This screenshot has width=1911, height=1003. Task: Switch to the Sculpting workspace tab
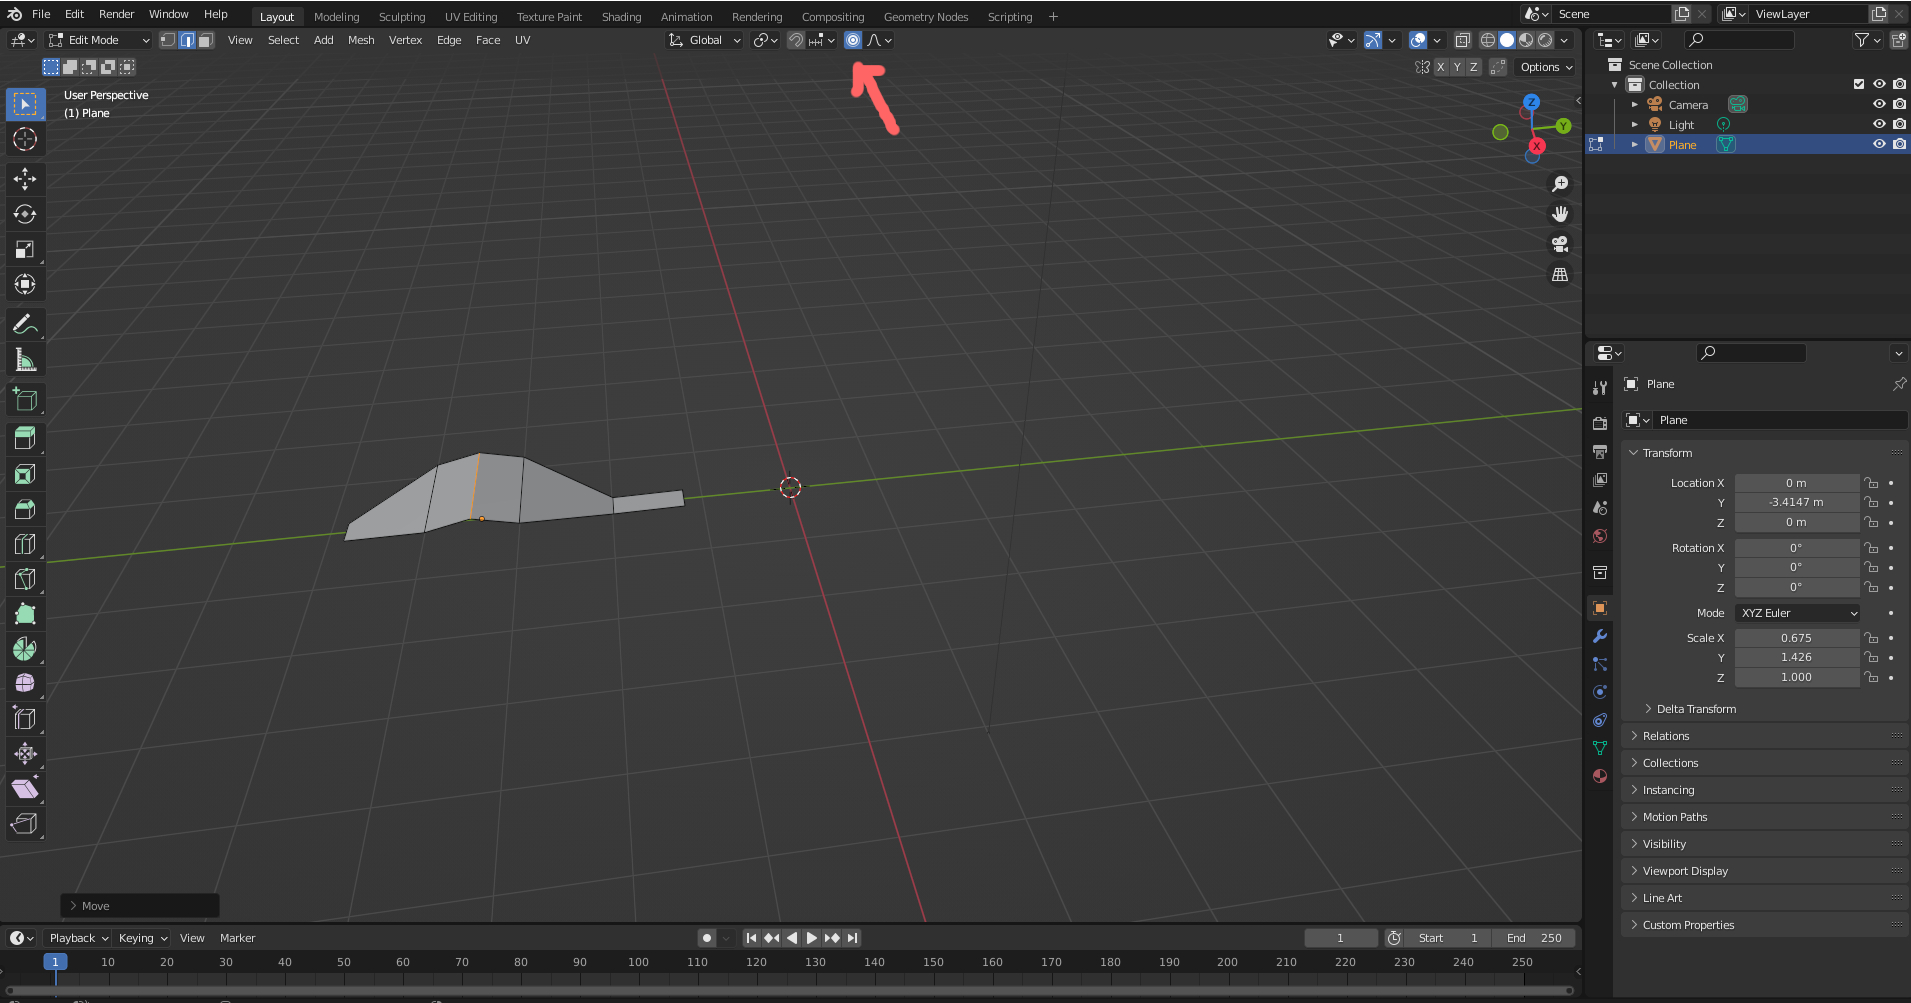(x=402, y=17)
